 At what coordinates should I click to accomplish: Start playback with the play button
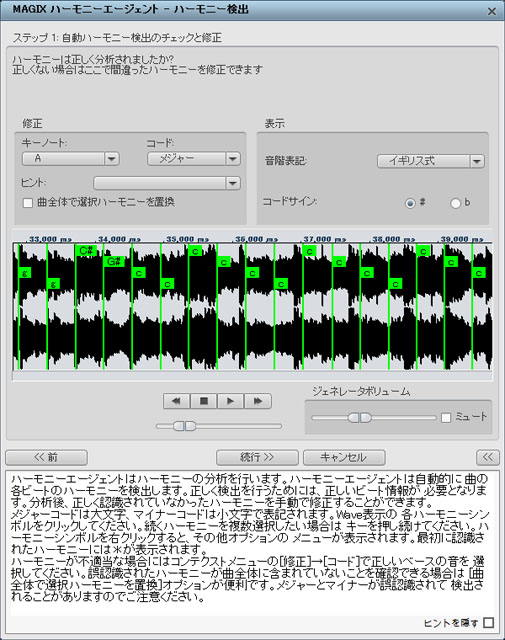230,401
